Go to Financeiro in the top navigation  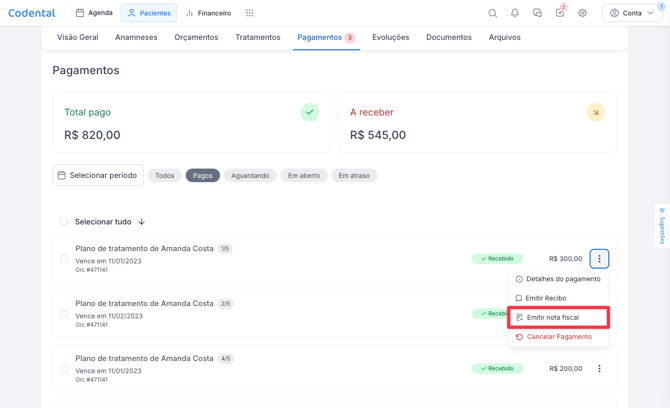click(x=209, y=13)
